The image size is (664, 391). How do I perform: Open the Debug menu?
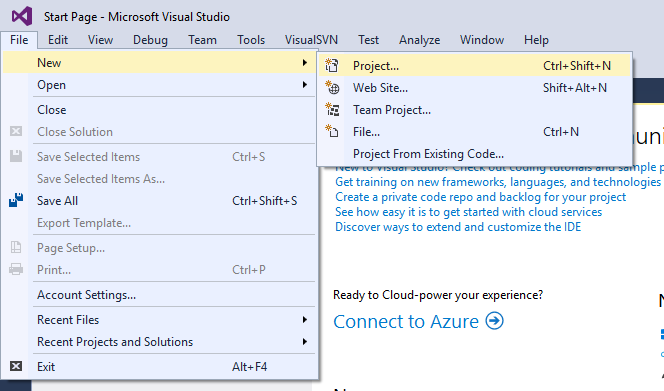150,40
